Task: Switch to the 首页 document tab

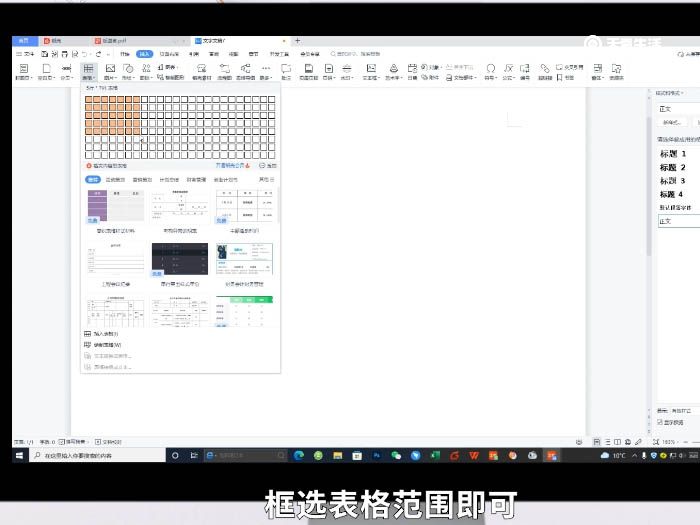Action: 24,41
